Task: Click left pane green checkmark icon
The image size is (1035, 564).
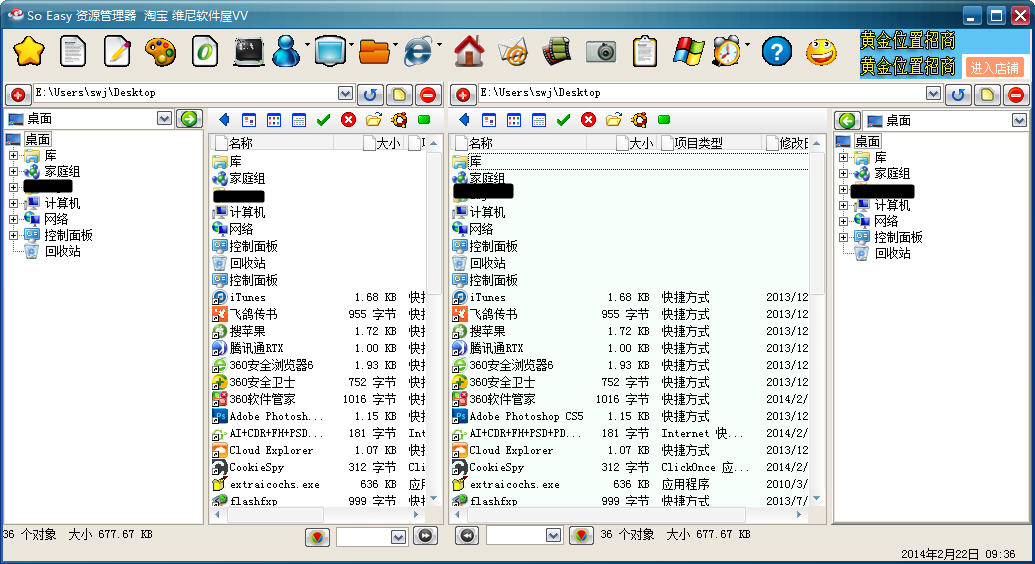Action: pyautogui.click(x=323, y=120)
